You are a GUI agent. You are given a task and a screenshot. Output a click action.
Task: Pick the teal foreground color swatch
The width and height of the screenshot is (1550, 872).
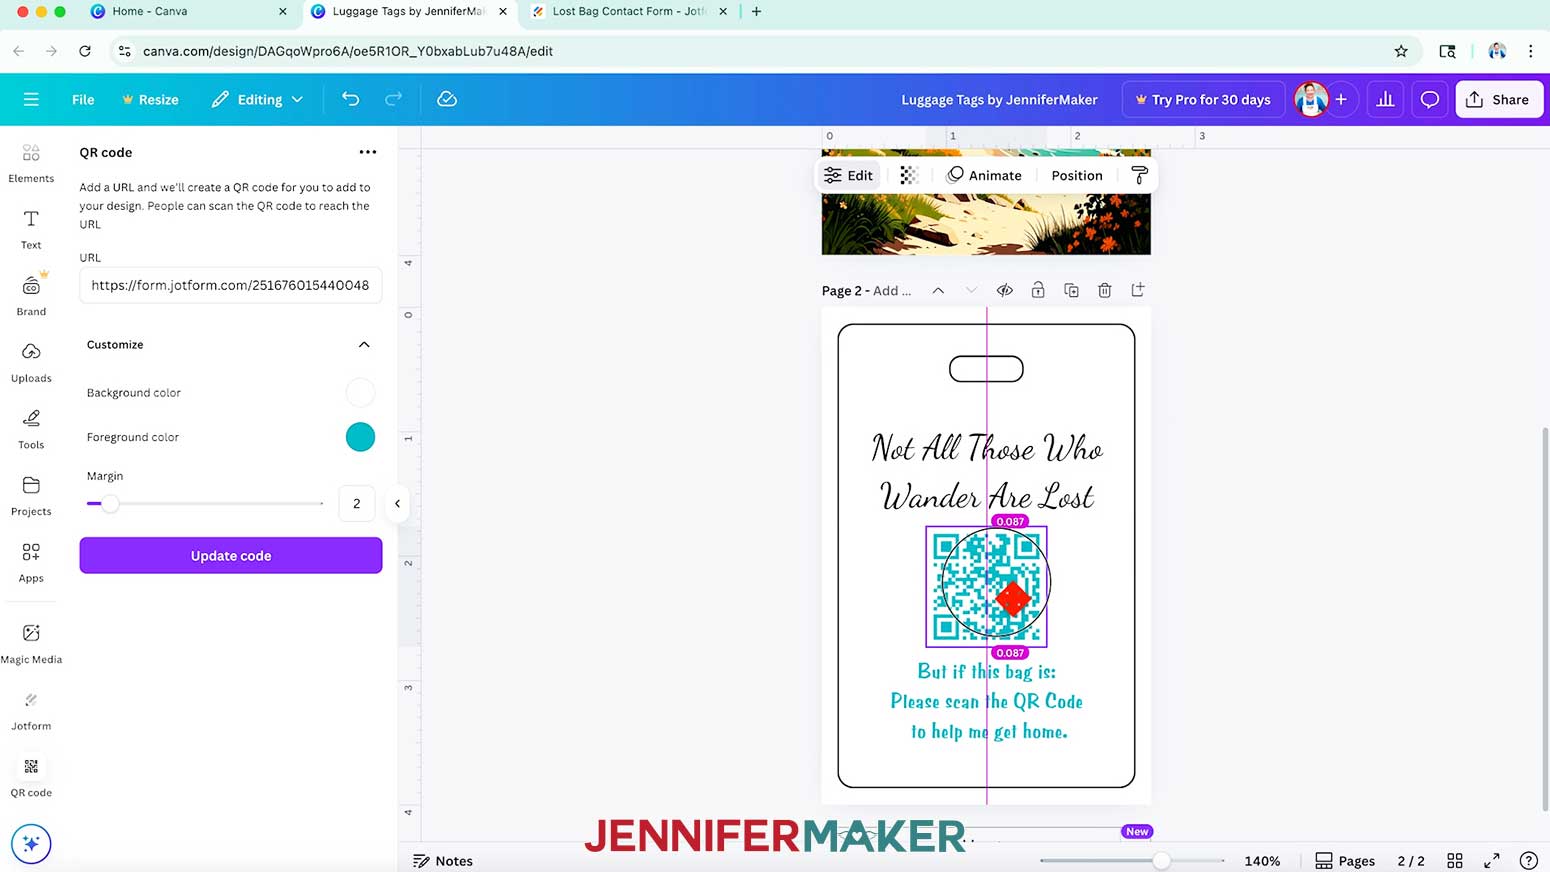pyautogui.click(x=360, y=437)
